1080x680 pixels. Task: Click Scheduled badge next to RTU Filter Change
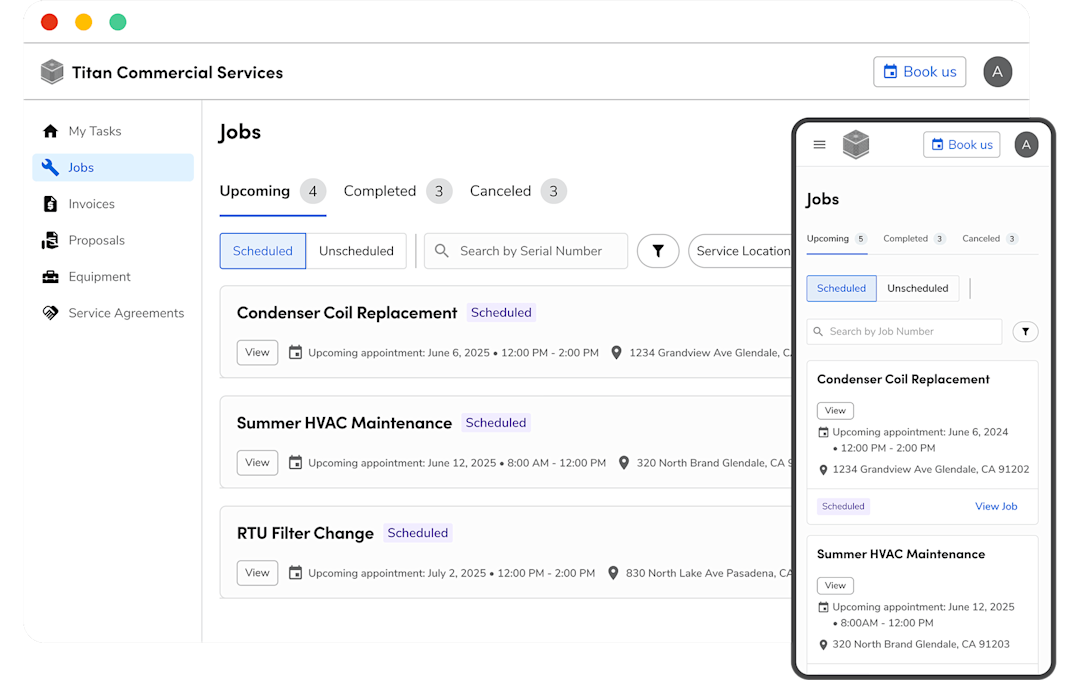pyautogui.click(x=417, y=533)
